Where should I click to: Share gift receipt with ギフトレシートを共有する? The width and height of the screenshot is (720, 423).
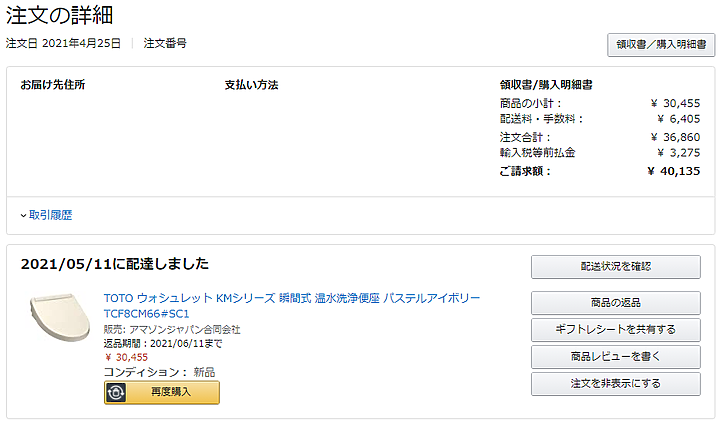click(x=616, y=329)
